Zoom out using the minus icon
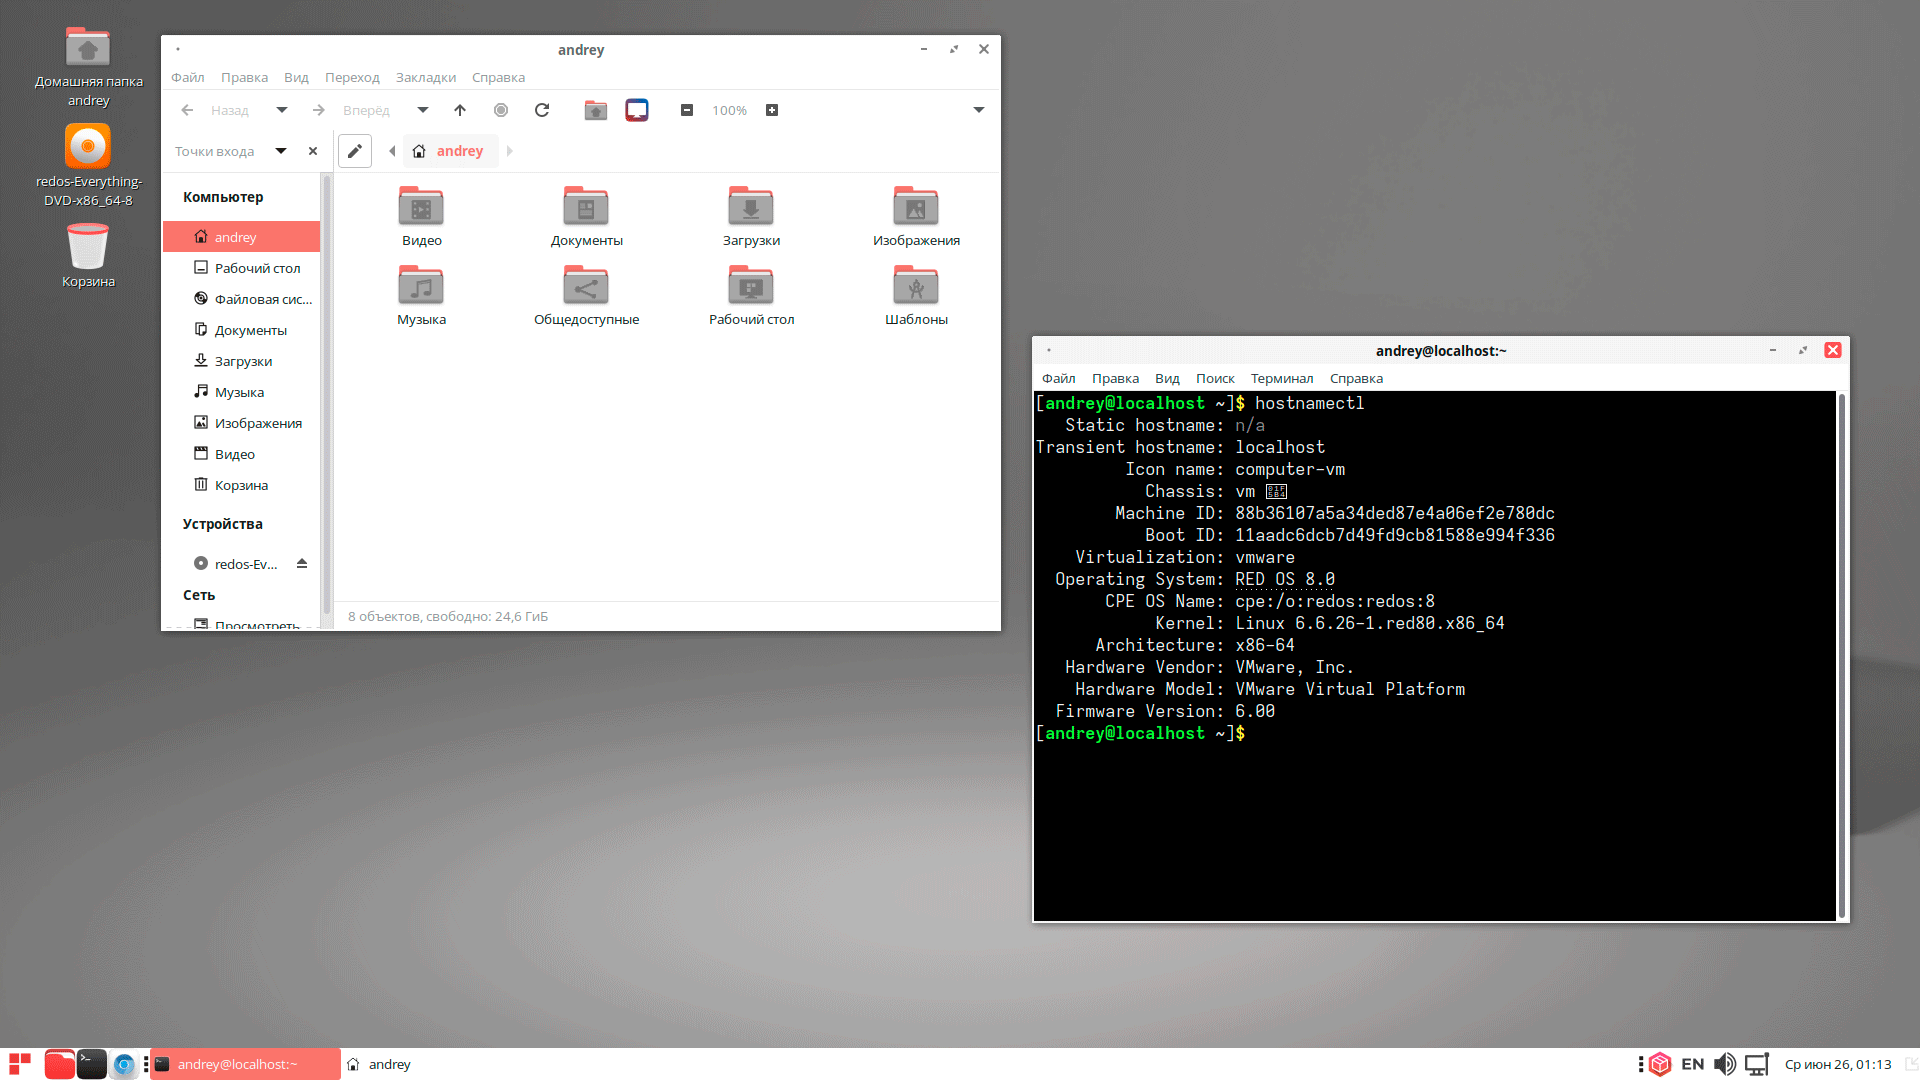Viewport: 1920px width, 1080px height. (x=687, y=110)
